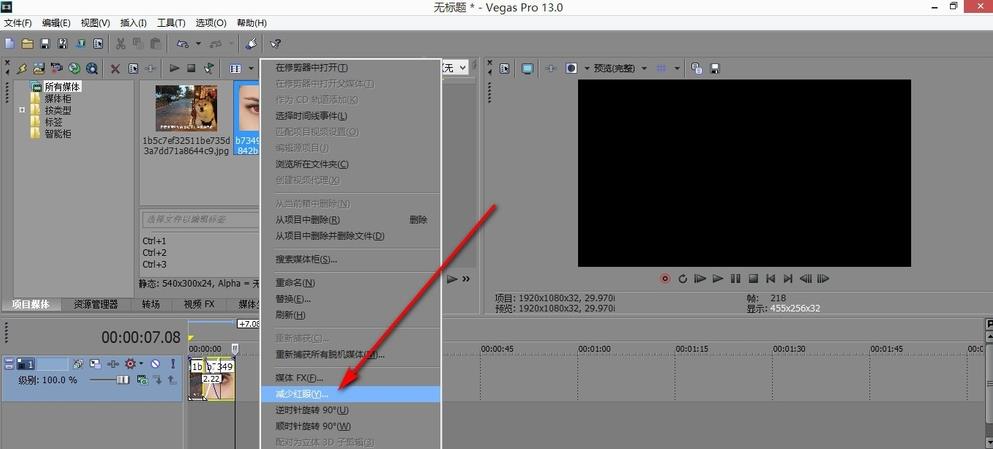Expand the 按类型 tree node
Image resolution: width=993 pixels, height=449 pixels.
pyautogui.click(x=22, y=110)
